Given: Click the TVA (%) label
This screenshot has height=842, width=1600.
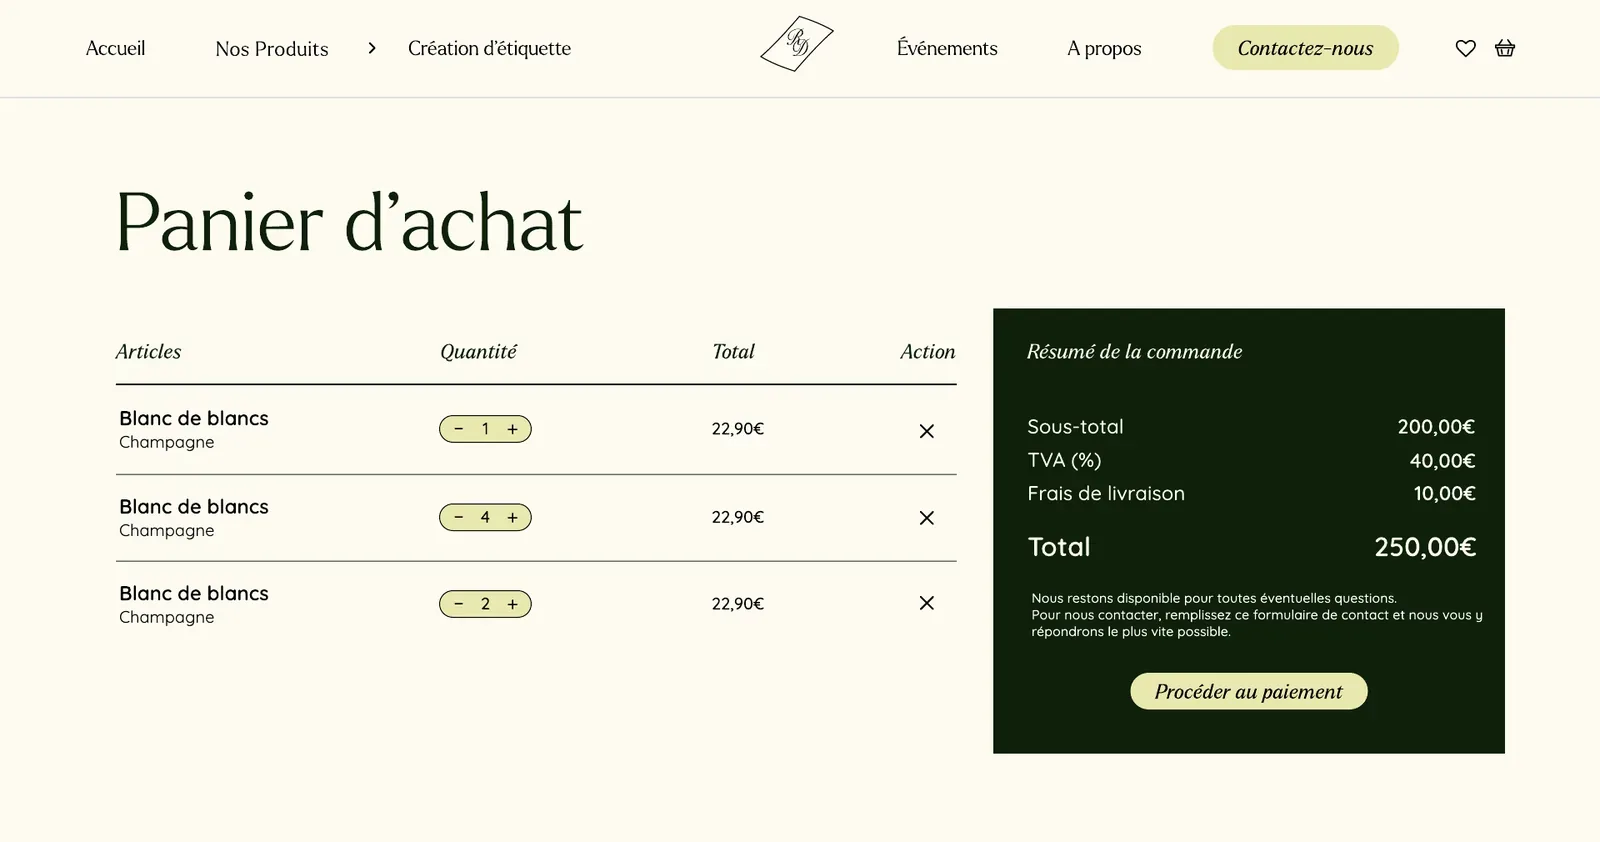Looking at the screenshot, I should click(1064, 460).
